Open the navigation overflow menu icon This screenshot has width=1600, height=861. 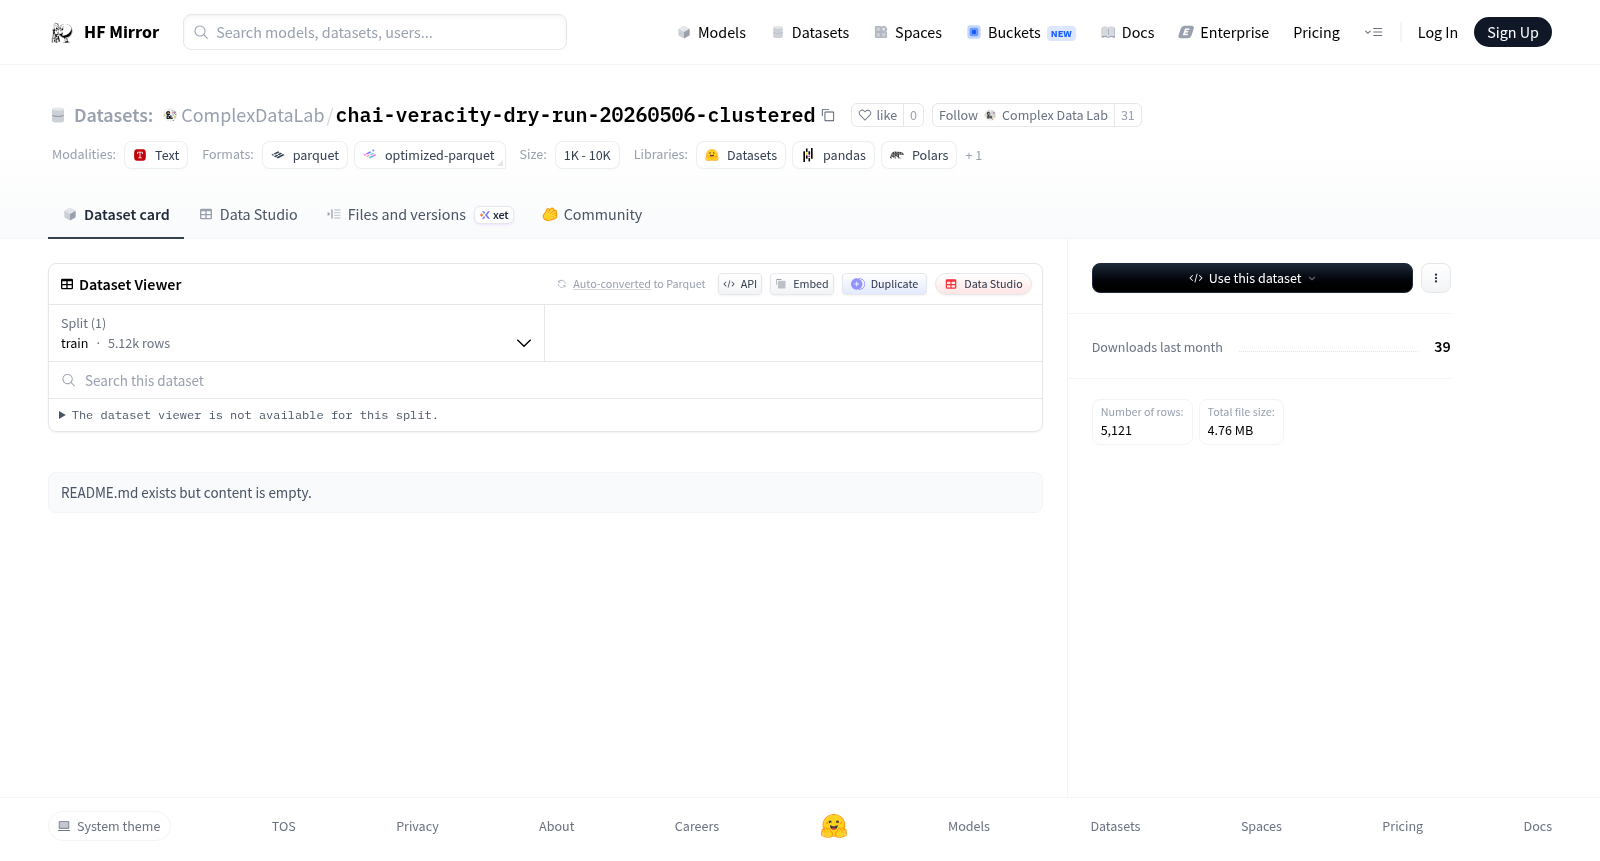click(x=1373, y=32)
